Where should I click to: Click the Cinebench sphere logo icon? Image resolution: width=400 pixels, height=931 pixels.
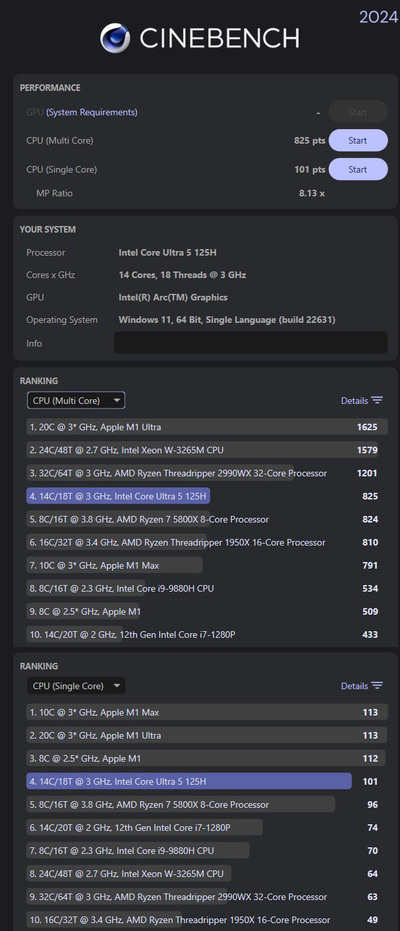pyautogui.click(x=115, y=39)
